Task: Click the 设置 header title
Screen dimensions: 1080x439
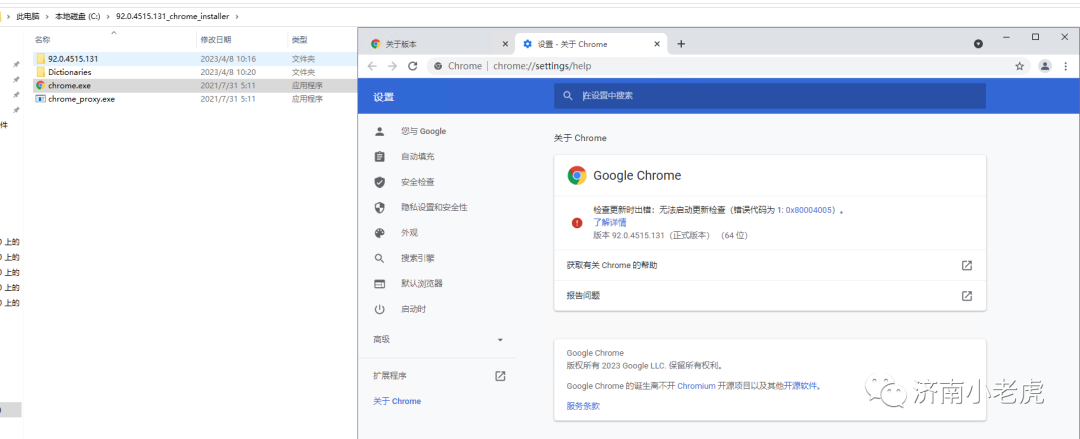Action: pyautogui.click(x=384, y=96)
